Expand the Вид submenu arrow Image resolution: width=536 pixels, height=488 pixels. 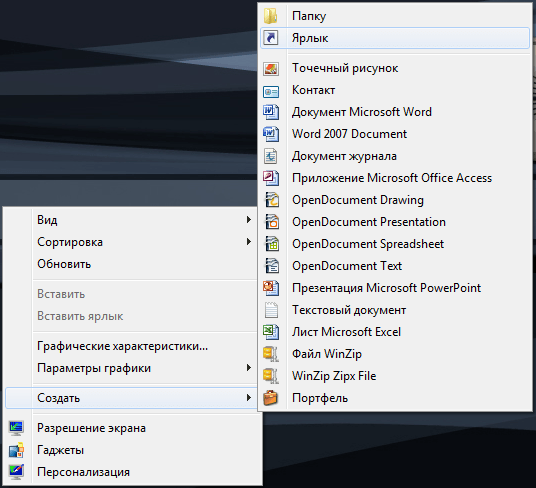click(249, 220)
